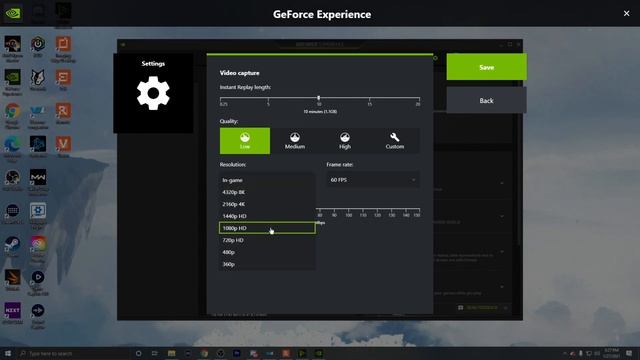Click the taskbar search box
Screen dimensions: 640x360
point(73,353)
